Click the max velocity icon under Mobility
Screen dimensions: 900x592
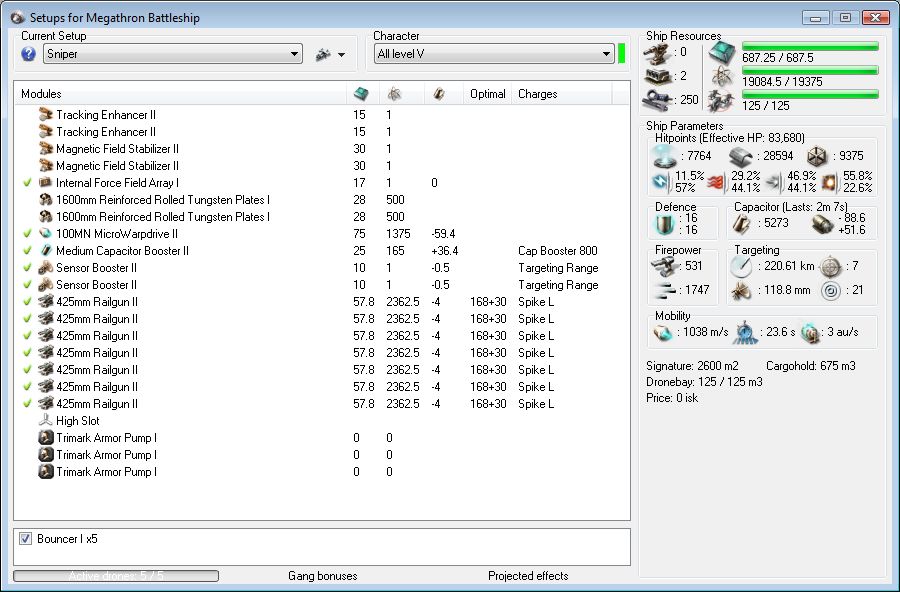tap(662, 333)
